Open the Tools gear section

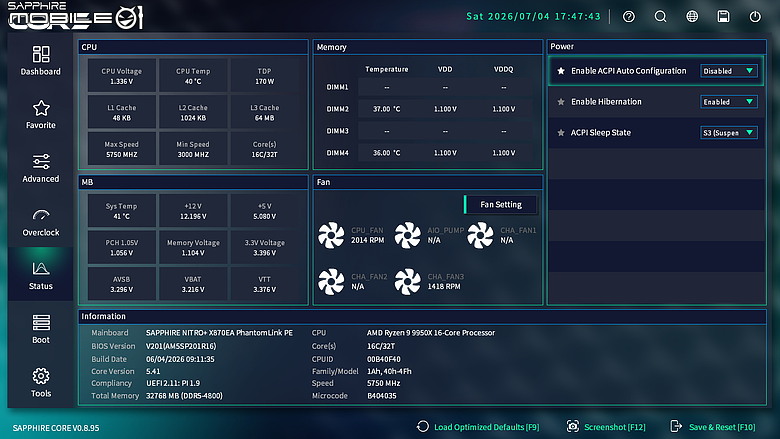pyautogui.click(x=41, y=376)
